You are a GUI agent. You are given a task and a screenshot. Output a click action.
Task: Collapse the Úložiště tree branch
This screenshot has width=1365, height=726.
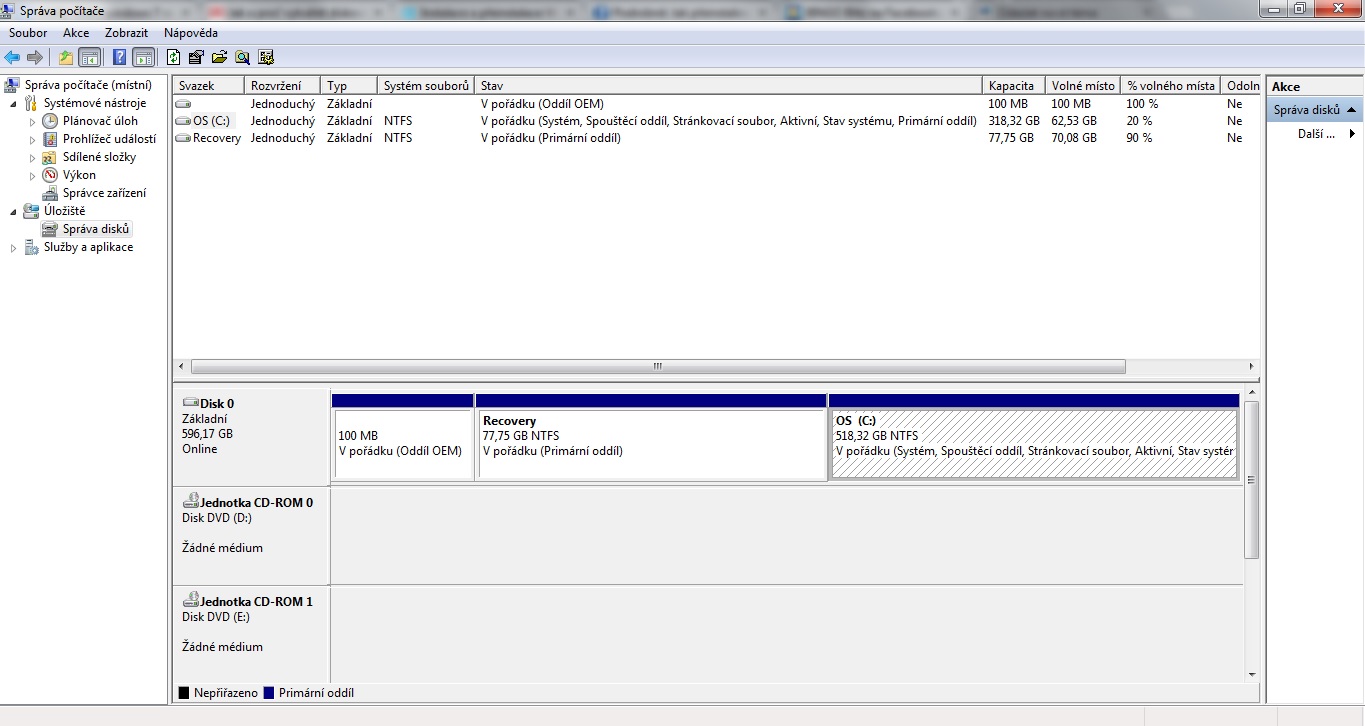pyautogui.click(x=13, y=212)
